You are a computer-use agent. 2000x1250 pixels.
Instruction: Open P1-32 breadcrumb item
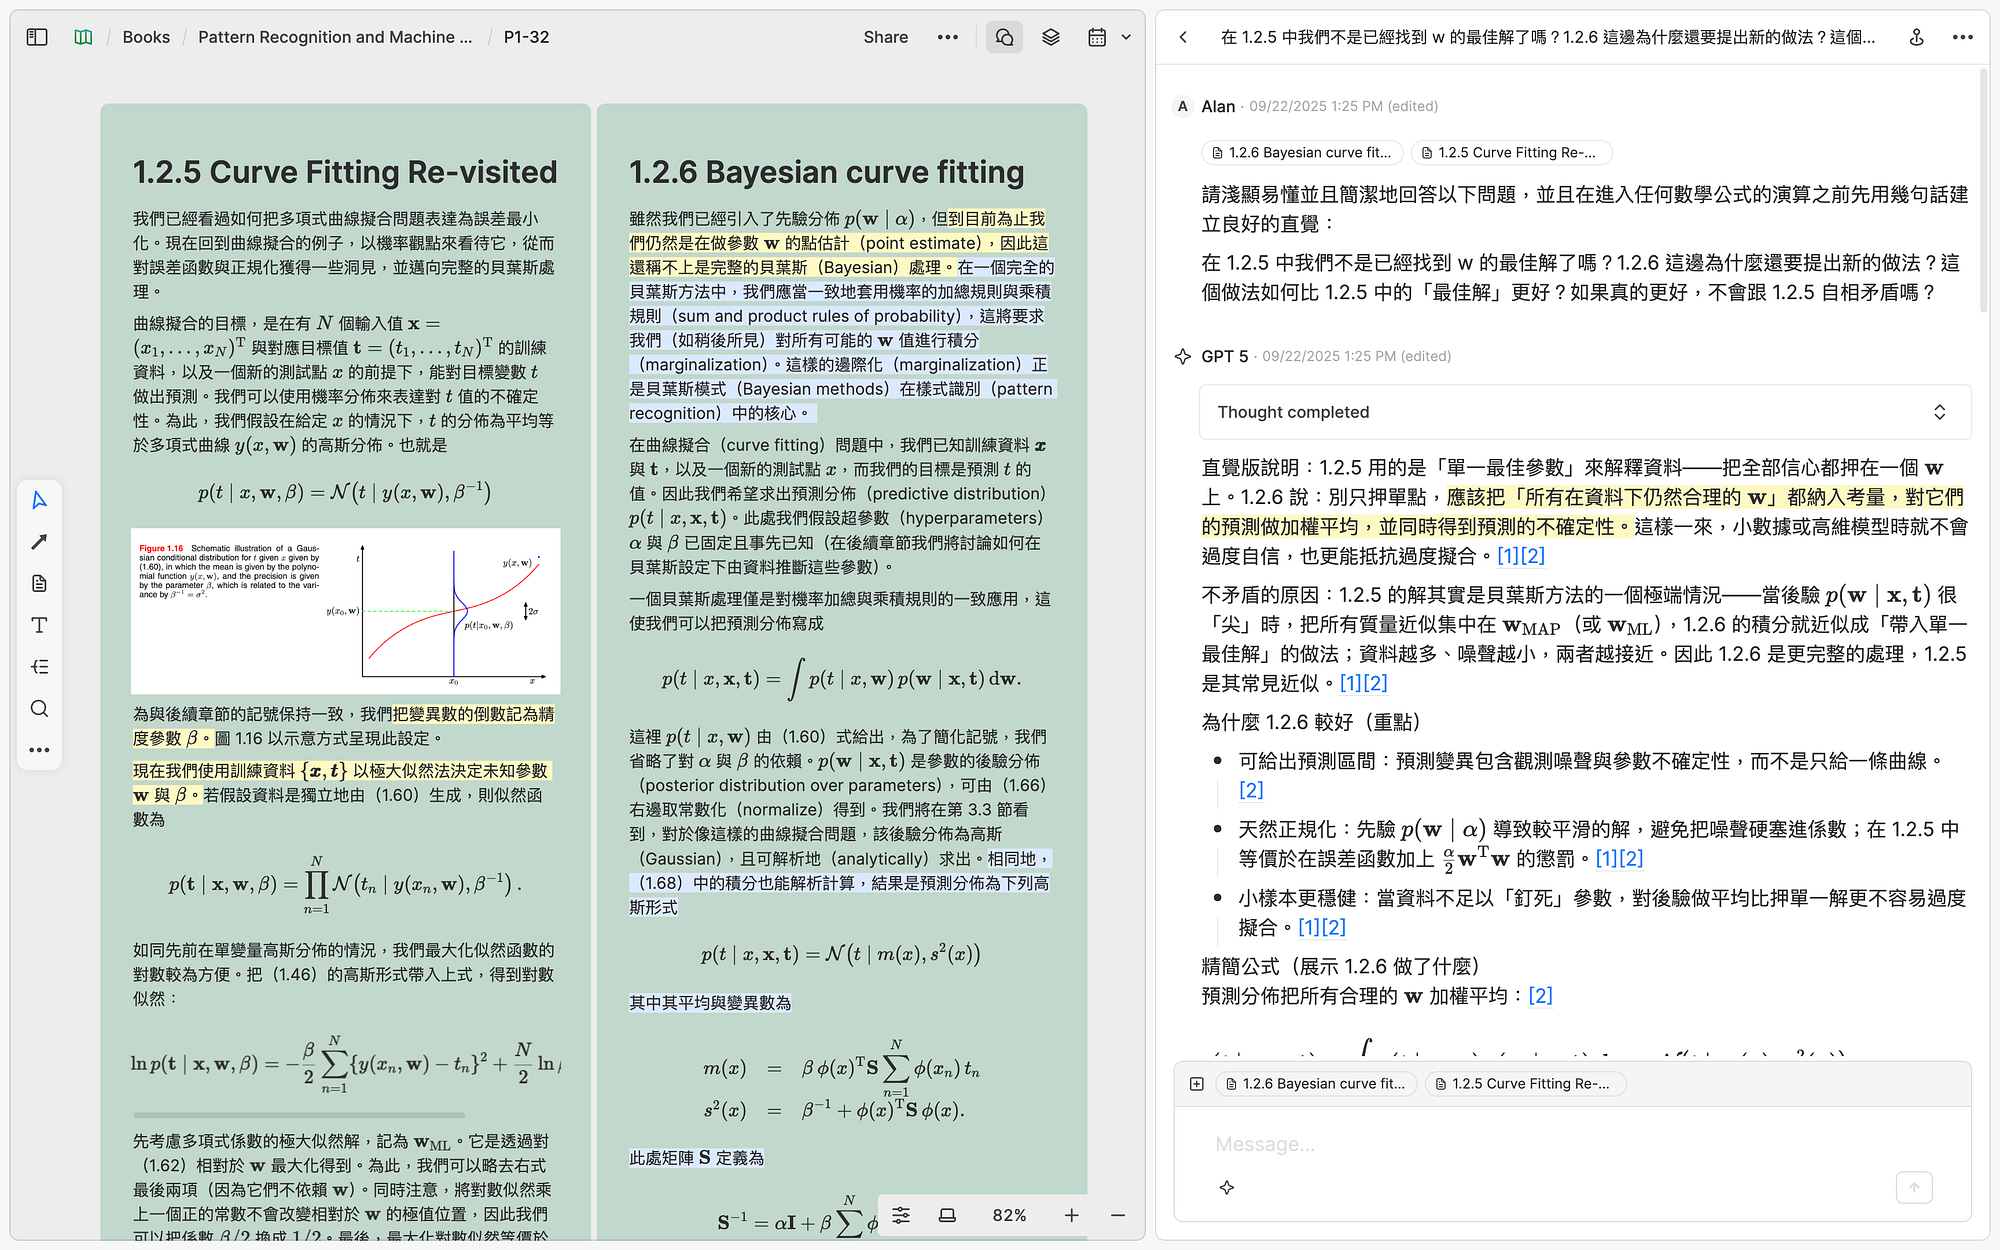point(526,37)
